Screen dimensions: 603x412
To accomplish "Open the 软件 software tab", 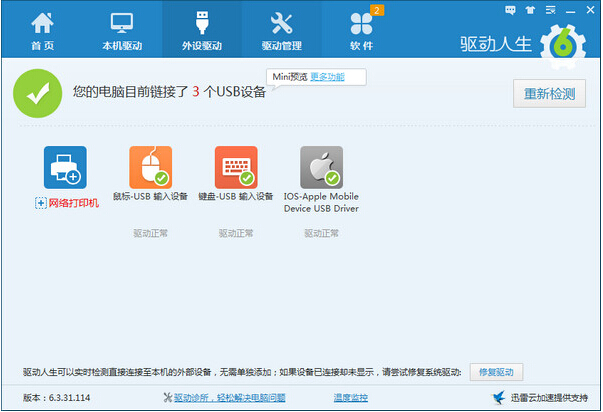I will [361, 31].
